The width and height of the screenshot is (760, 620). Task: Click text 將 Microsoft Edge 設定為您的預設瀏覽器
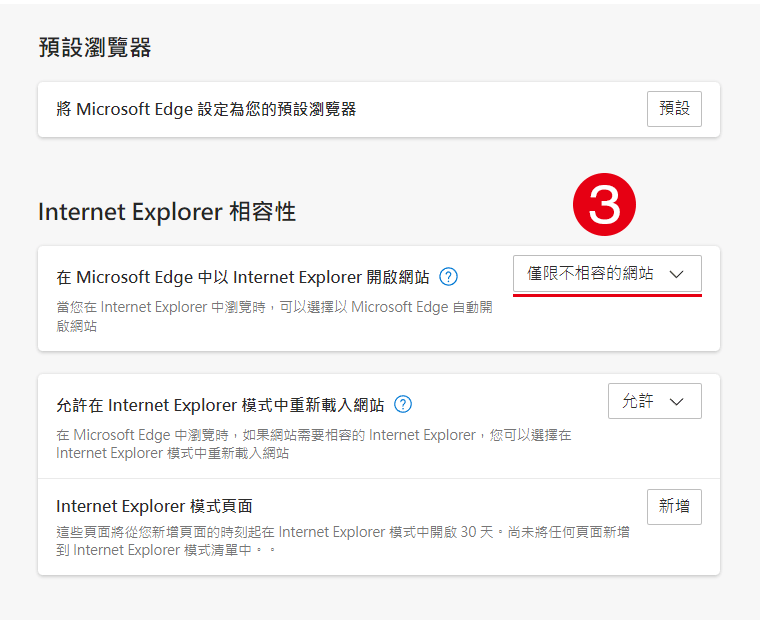(206, 109)
